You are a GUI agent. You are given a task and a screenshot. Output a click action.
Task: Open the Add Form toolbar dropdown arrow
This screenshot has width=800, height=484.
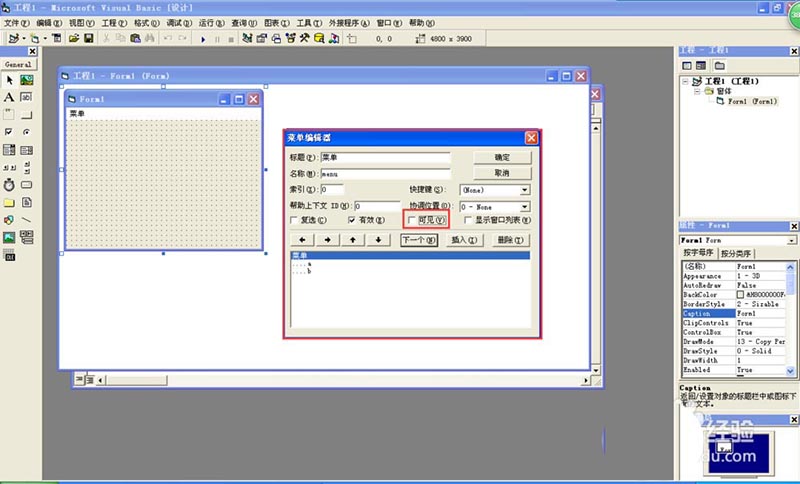[x=45, y=39]
